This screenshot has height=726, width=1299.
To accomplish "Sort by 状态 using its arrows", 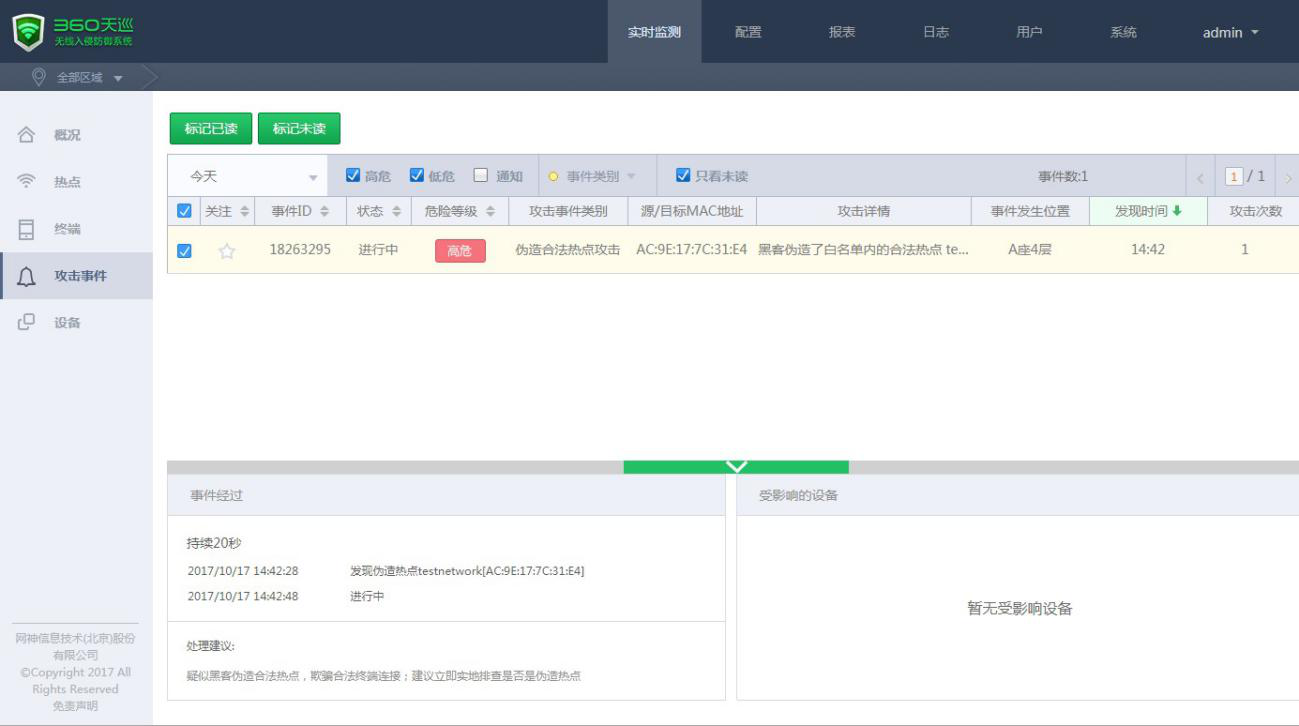I will (x=396, y=212).
